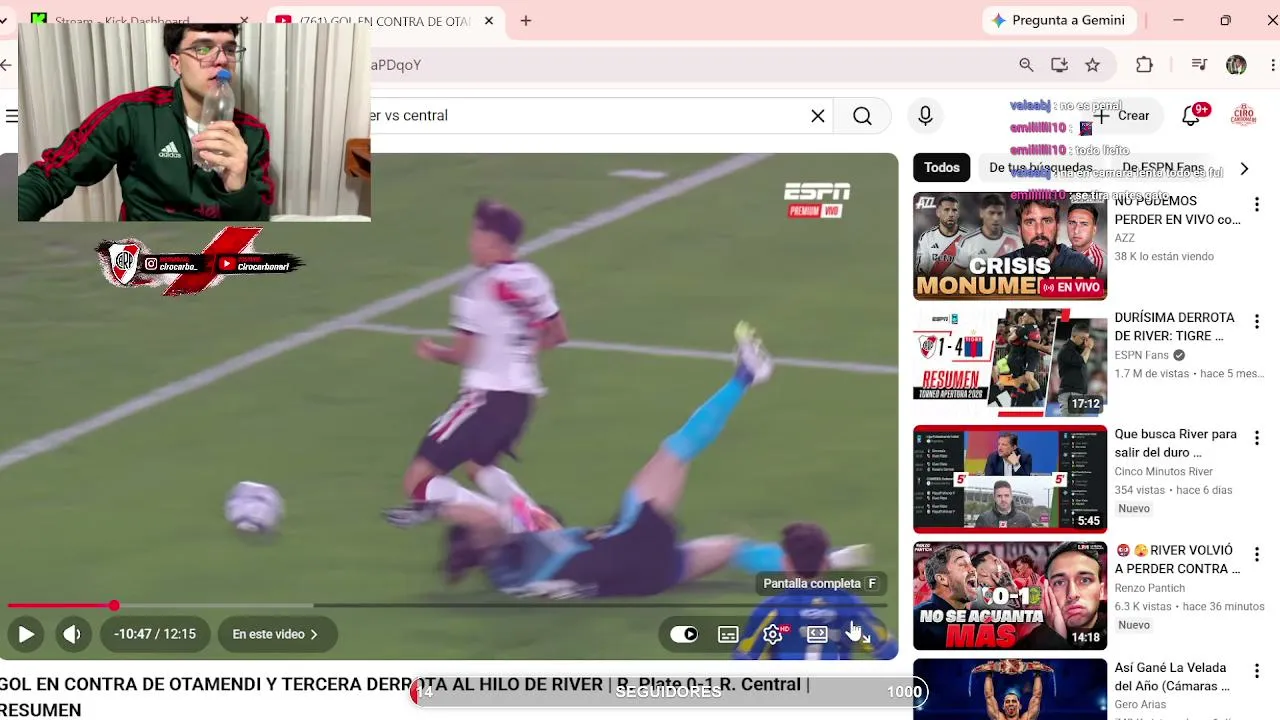Show more filter chips with the right chevron
This screenshot has width=1280, height=720.
click(x=1244, y=168)
